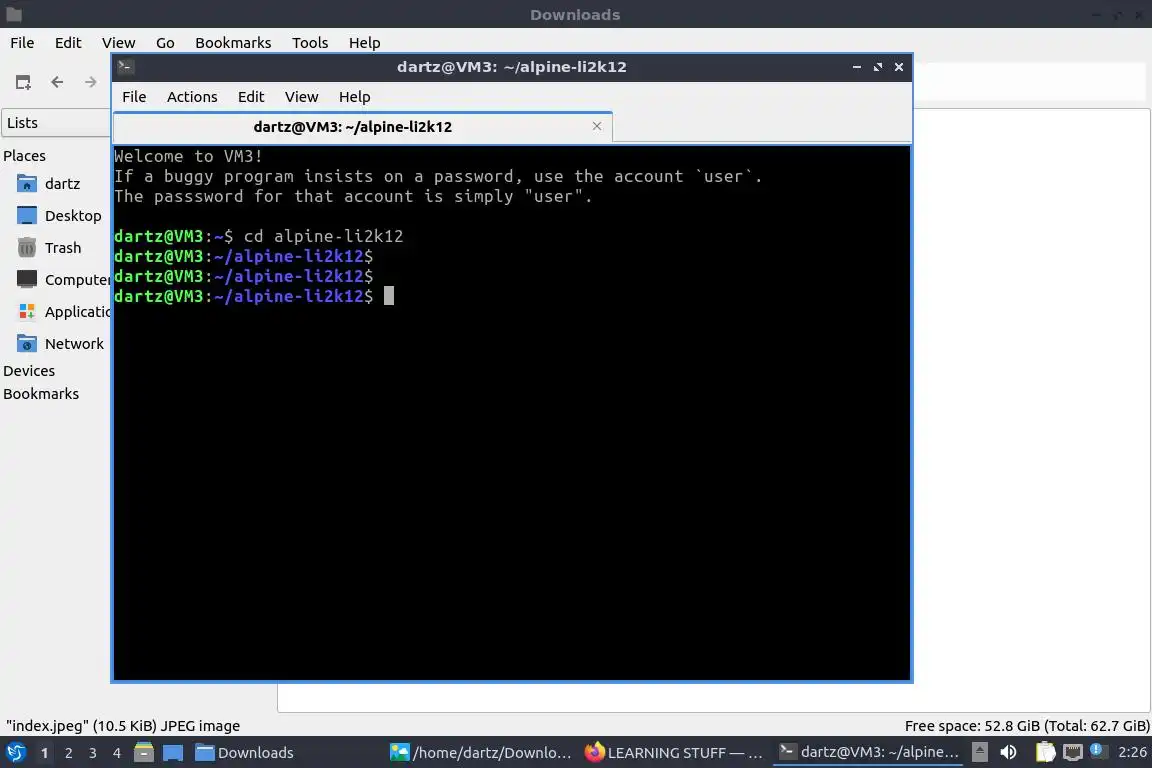The width and height of the screenshot is (1152, 768).
Task: Switch to workspace 2 in the pager
Action: (x=68, y=753)
